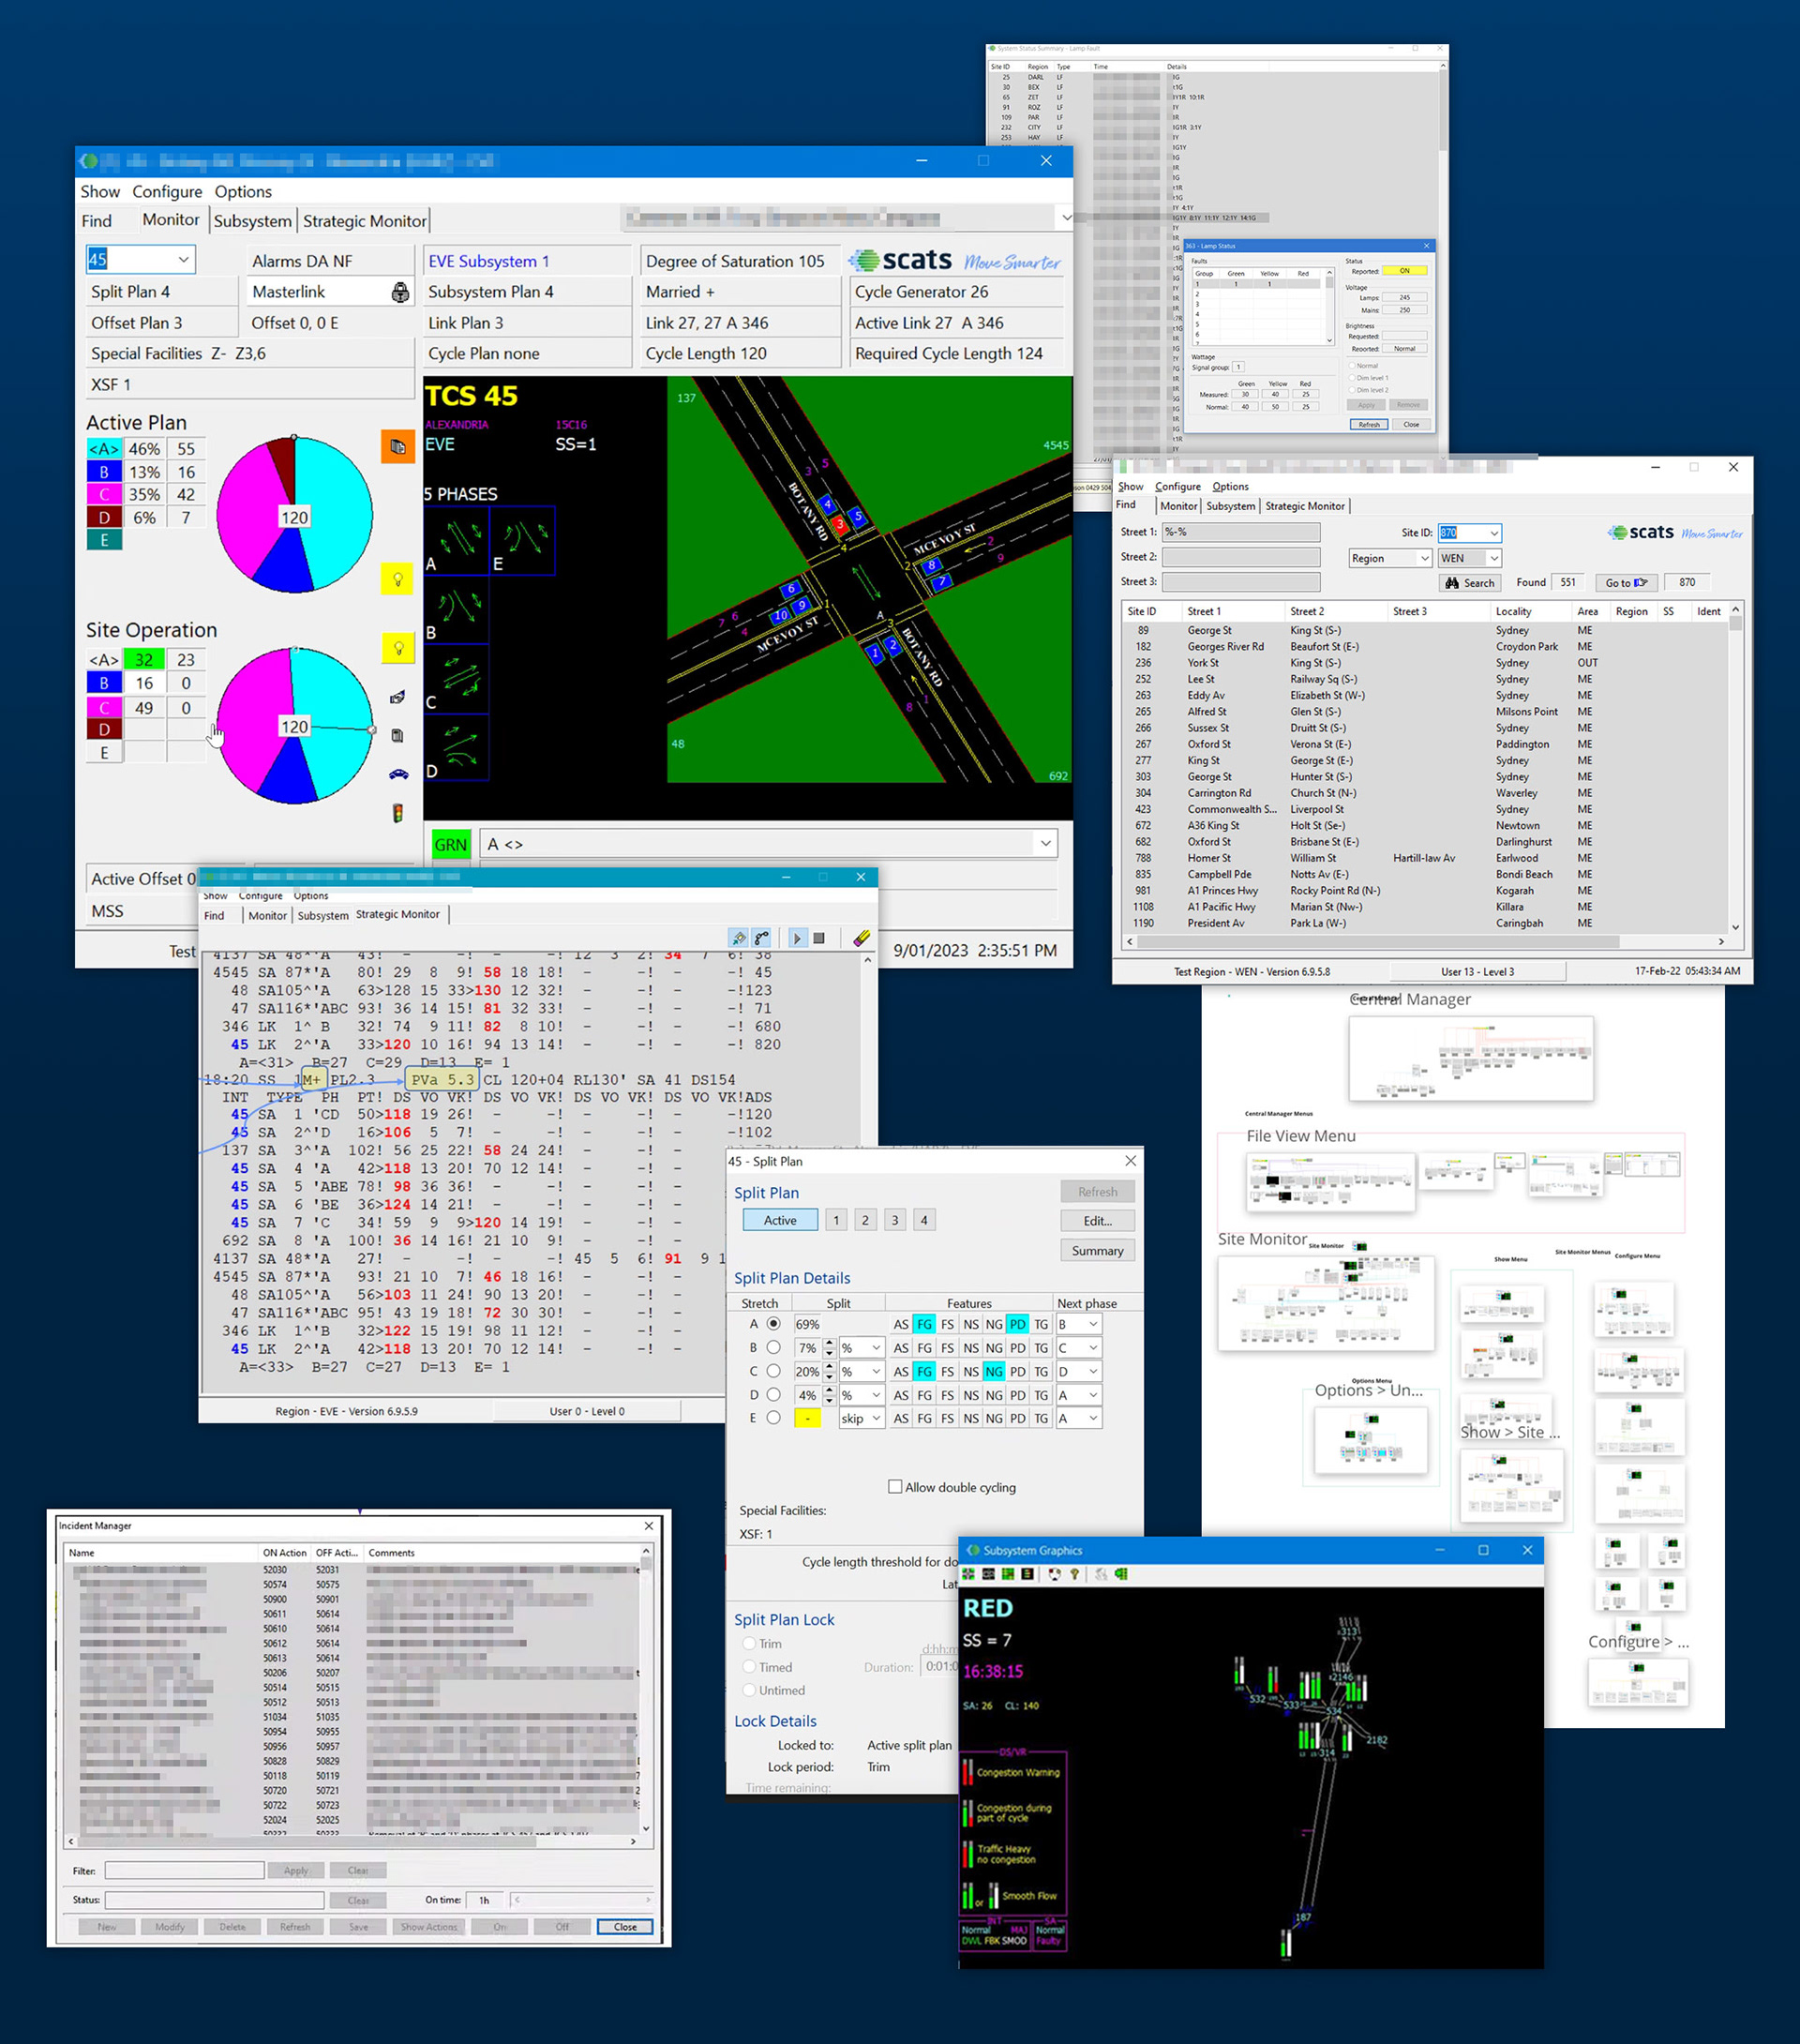Click the orange copy-pages icon beside Active Plan
The width and height of the screenshot is (1800, 2044).
(x=397, y=446)
